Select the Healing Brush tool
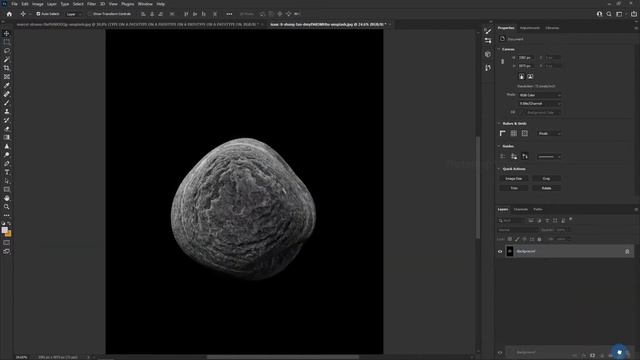The height and width of the screenshot is (360, 640). 7,94
